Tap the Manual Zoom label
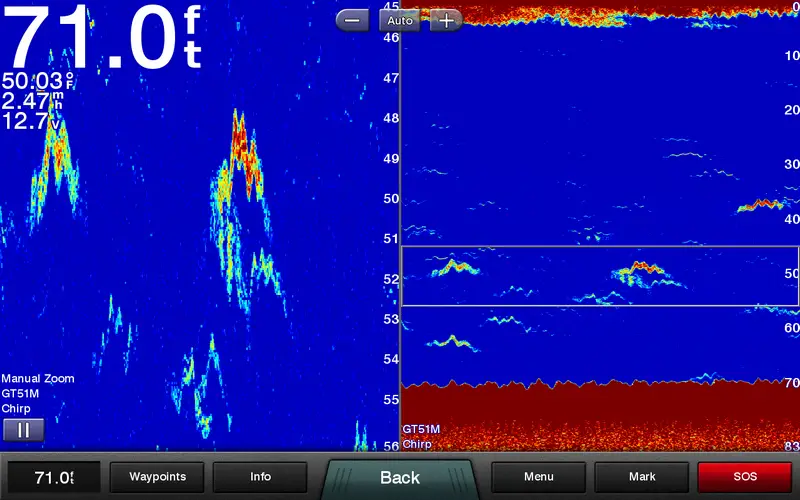The height and width of the screenshot is (500, 800). click(37, 379)
